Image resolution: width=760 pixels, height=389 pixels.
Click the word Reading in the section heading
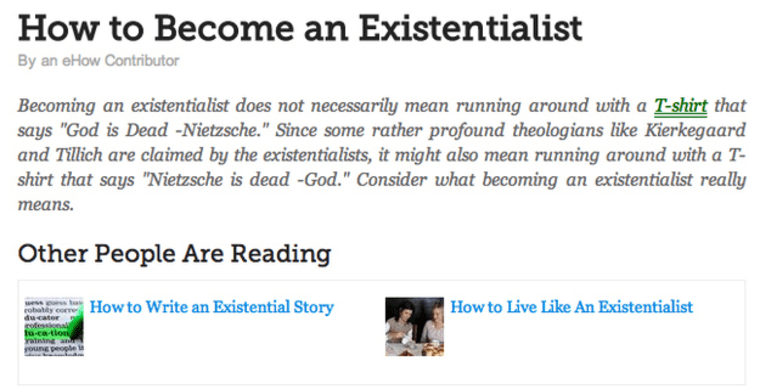point(280,254)
